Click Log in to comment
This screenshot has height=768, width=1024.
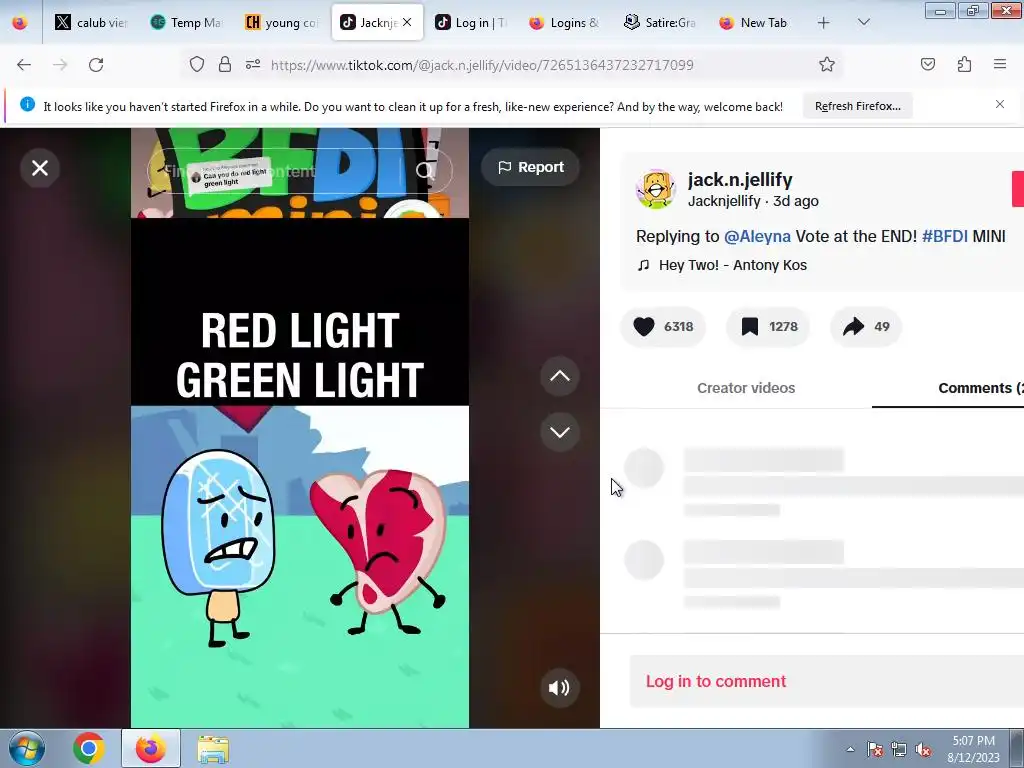[716, 681]
